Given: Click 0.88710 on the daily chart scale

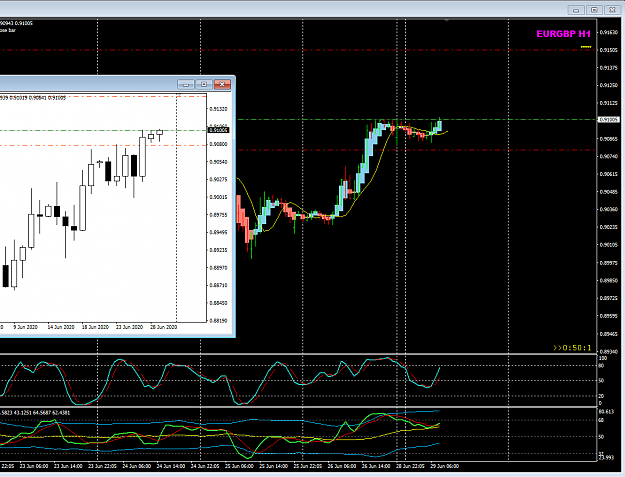Looking at the screenshot, I should 218,285.
